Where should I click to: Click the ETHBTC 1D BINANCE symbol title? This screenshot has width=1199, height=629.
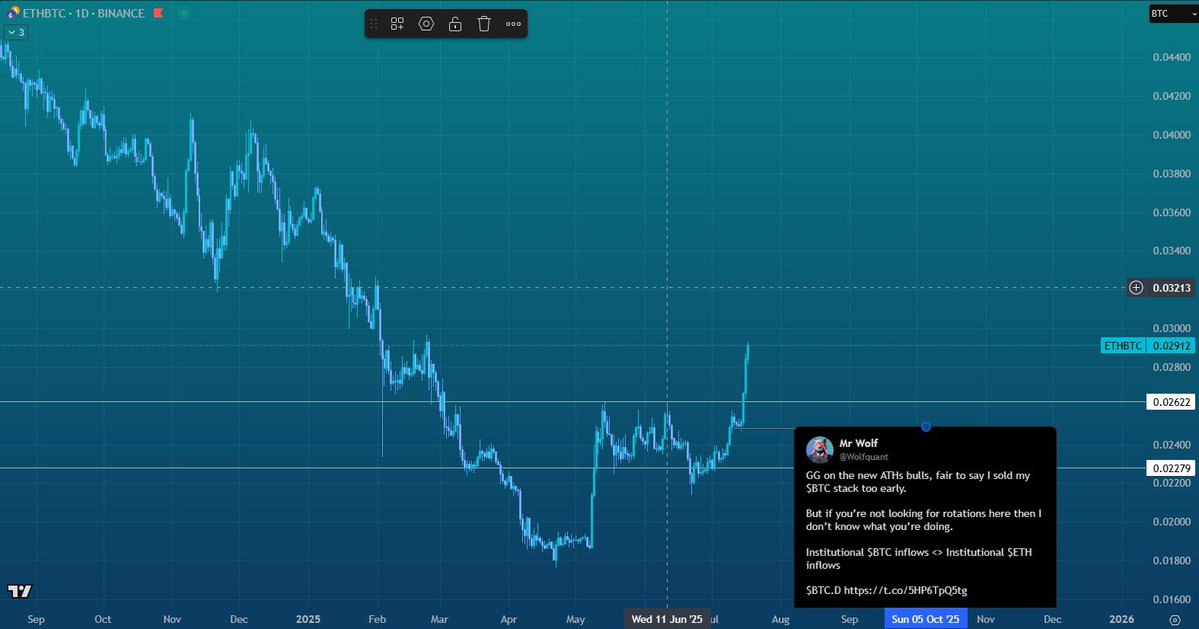point(83,13)
